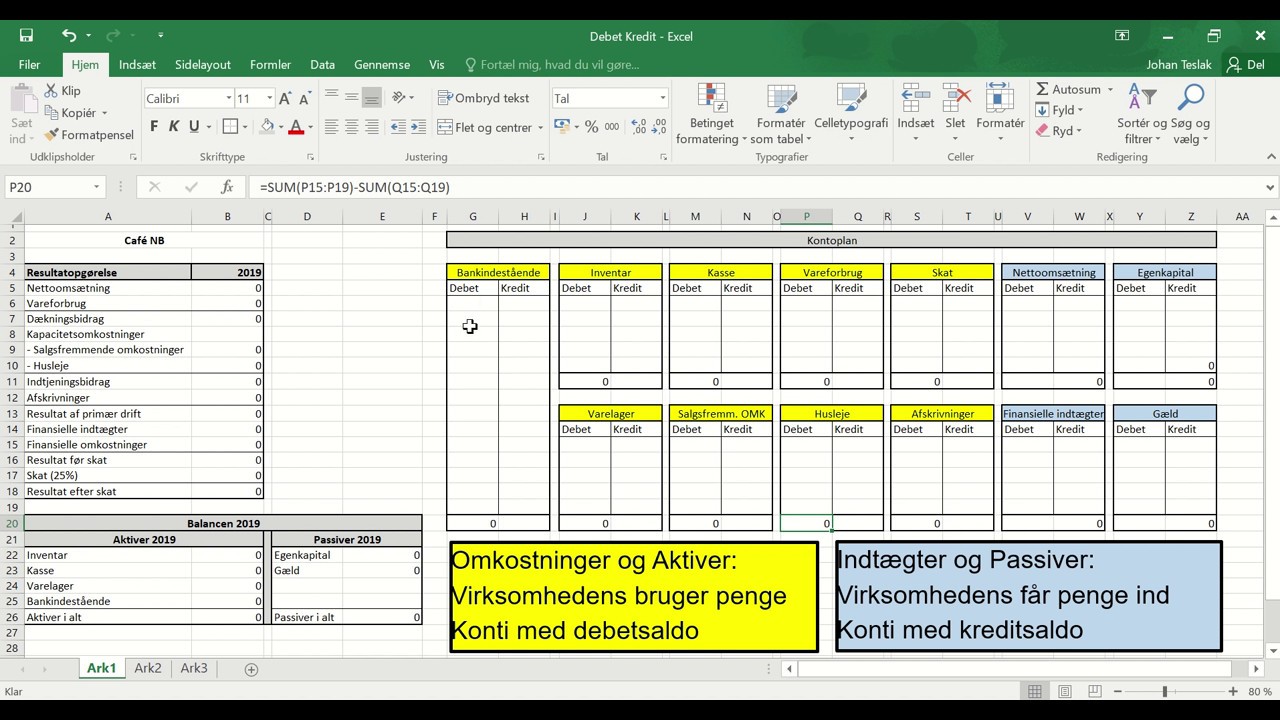
Task: Switch to sheet Ark2
Action: click(x=148, y=668)
